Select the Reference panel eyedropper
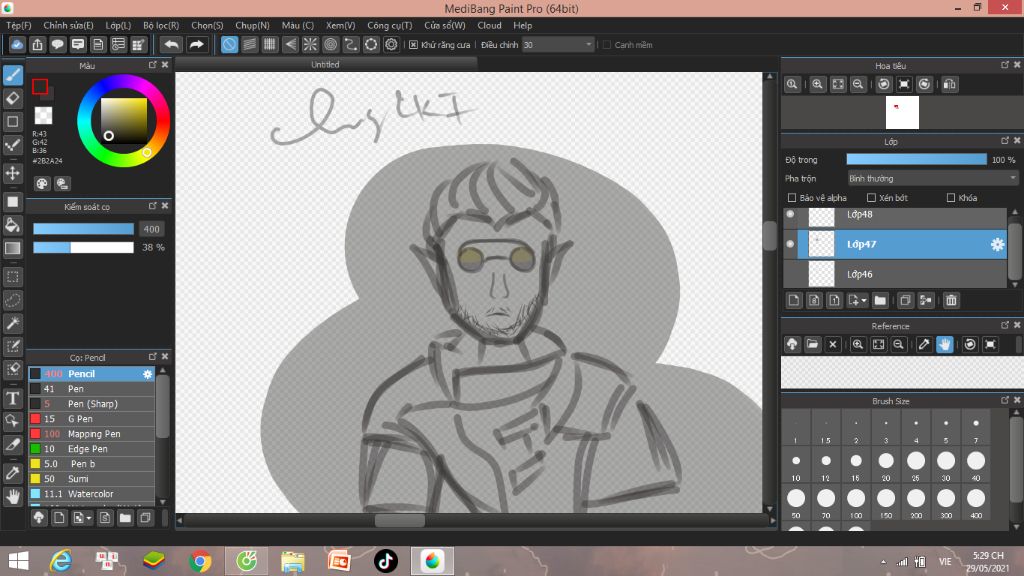 923,344
